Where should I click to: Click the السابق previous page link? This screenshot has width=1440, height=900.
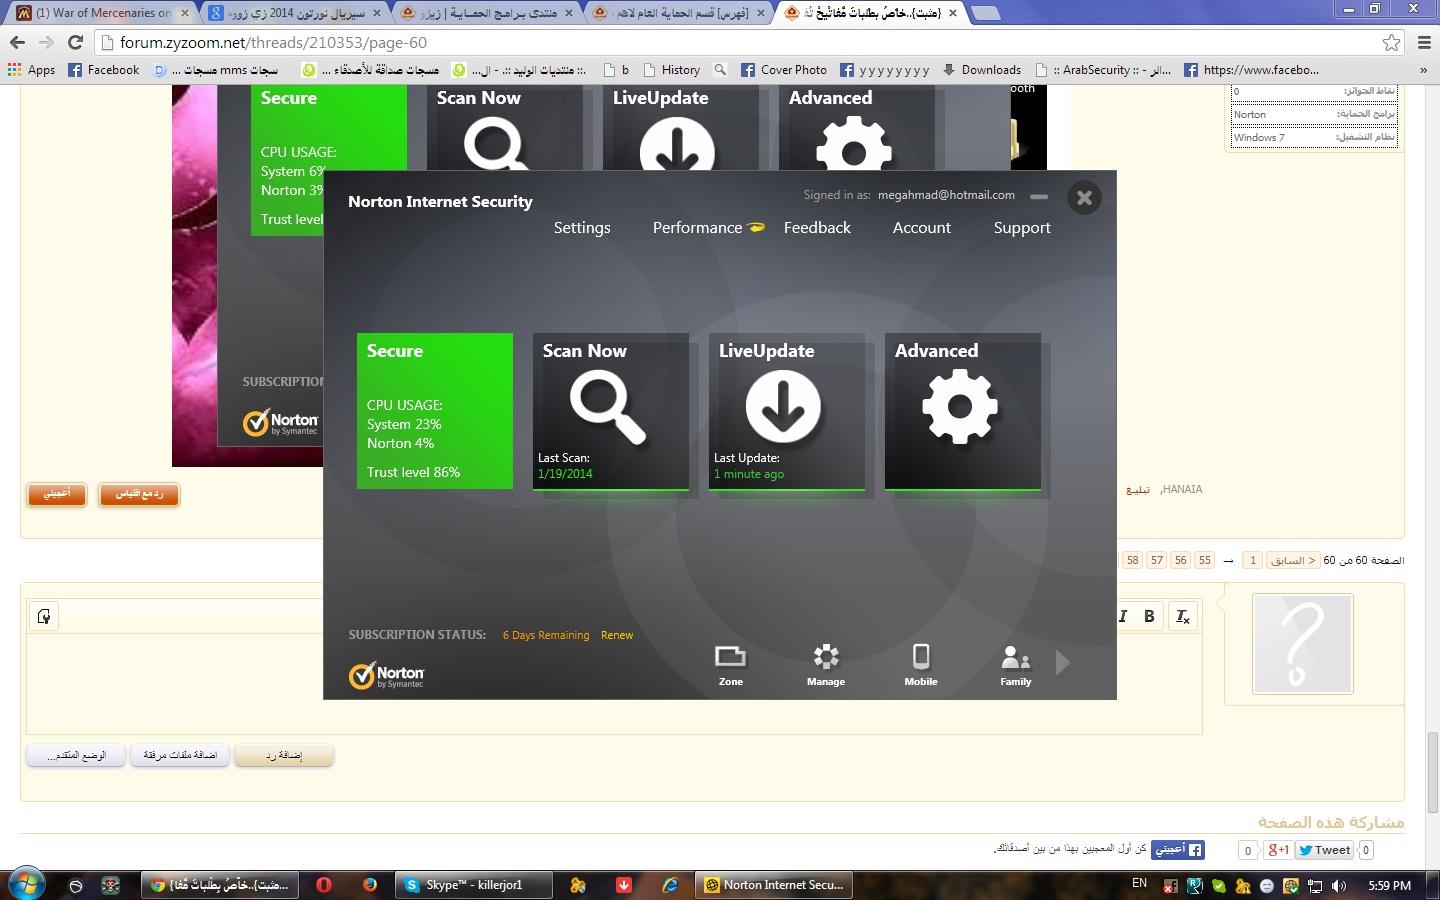coord(1293,560)
